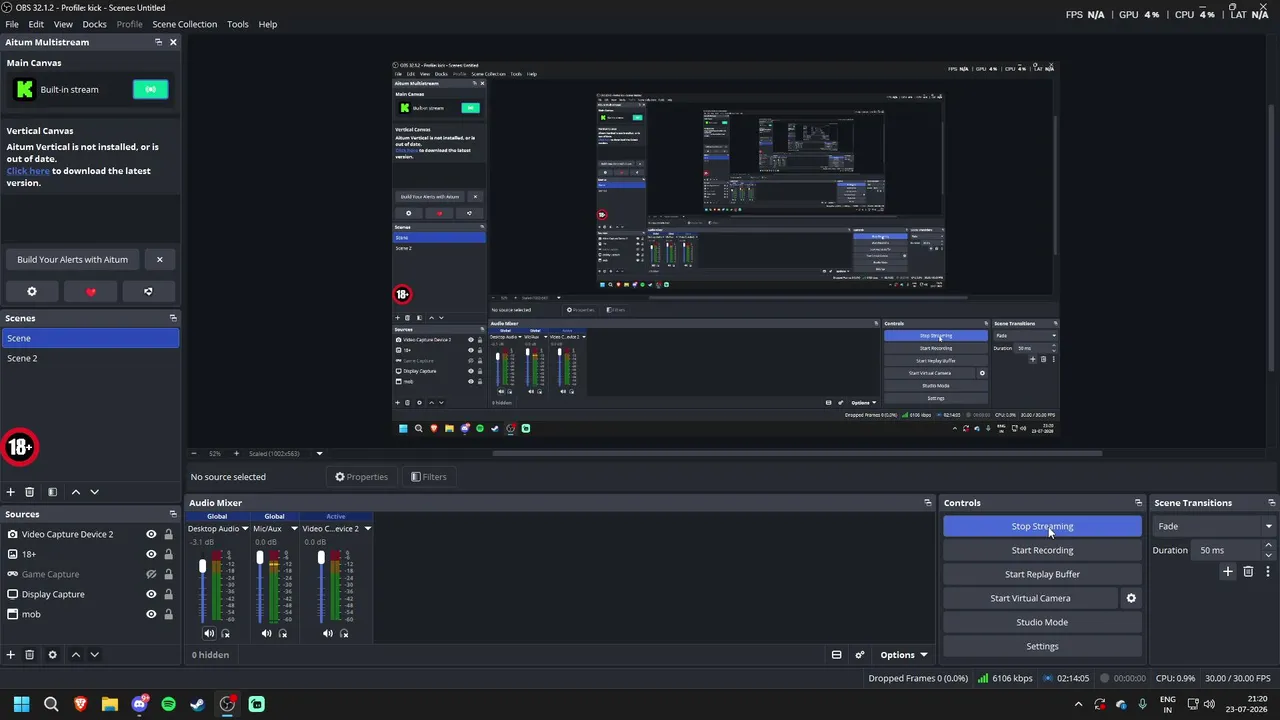The image size is (1280, 720).
Task: Hide the Display Capture source
Action: [x=151, y=594]
